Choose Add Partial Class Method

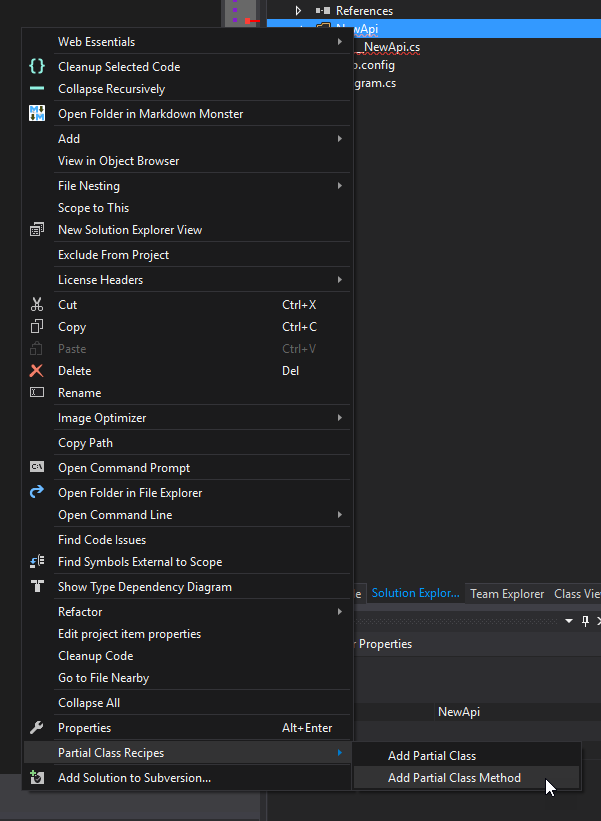[454, 777]
